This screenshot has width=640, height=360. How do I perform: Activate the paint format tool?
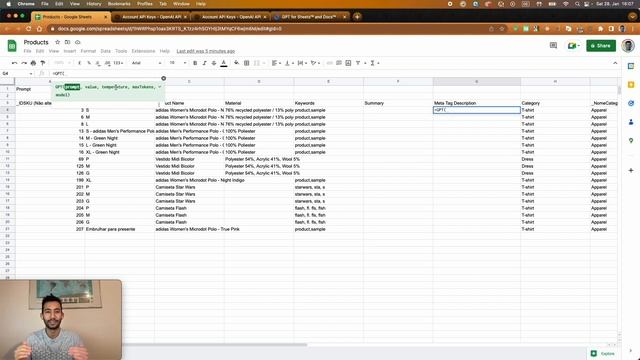pos(43,63)
